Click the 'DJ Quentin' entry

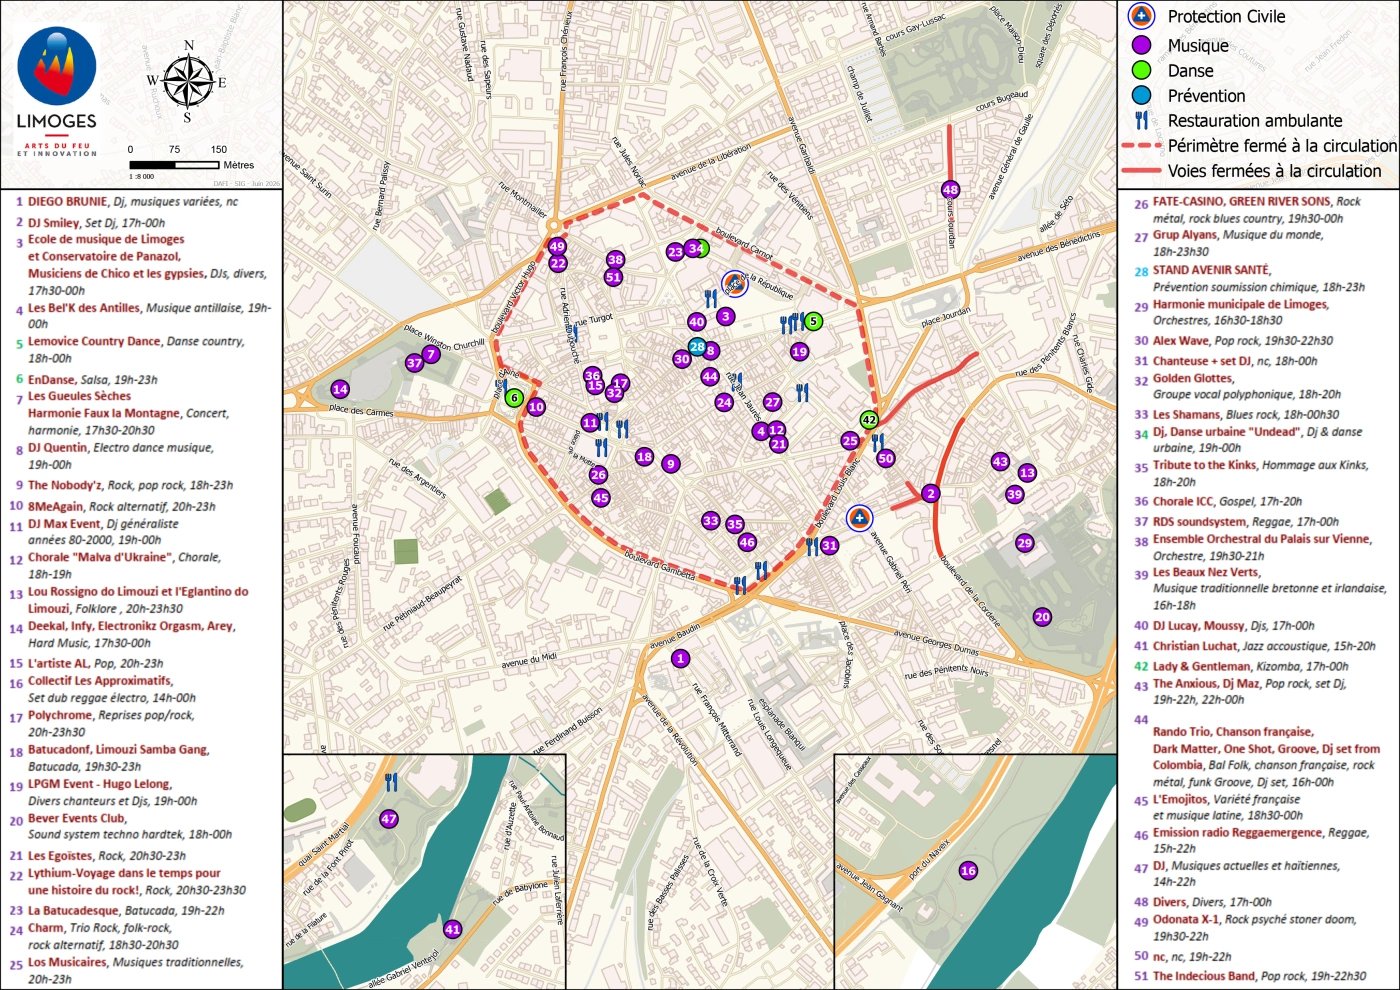119,456
